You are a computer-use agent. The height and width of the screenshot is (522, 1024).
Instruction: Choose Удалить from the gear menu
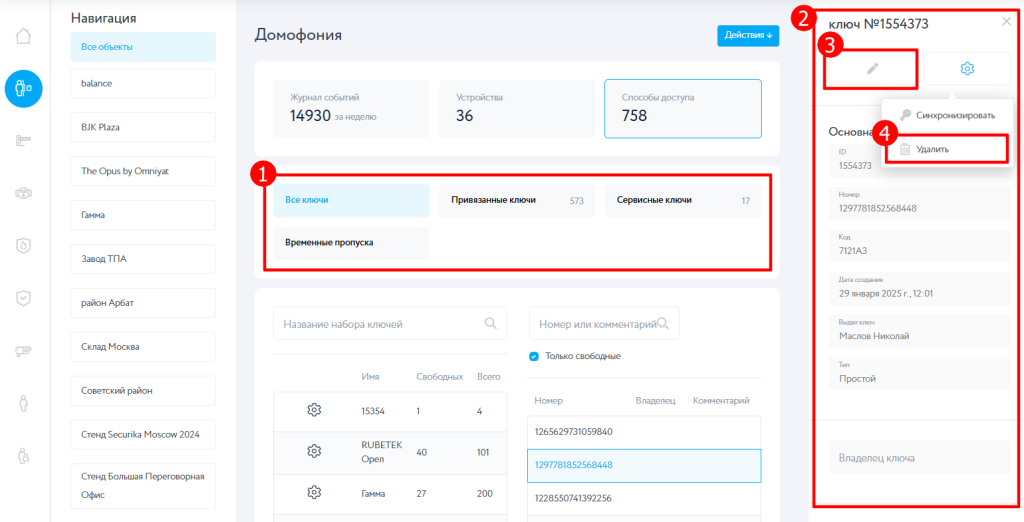(x=947, y=149)
